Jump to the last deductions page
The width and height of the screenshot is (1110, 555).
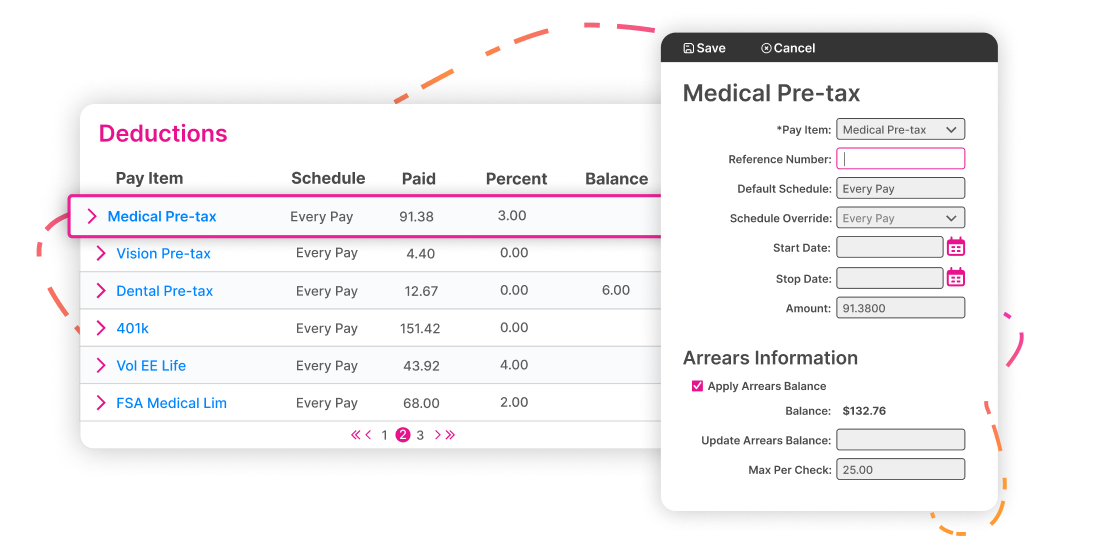[x=450, y=435]
